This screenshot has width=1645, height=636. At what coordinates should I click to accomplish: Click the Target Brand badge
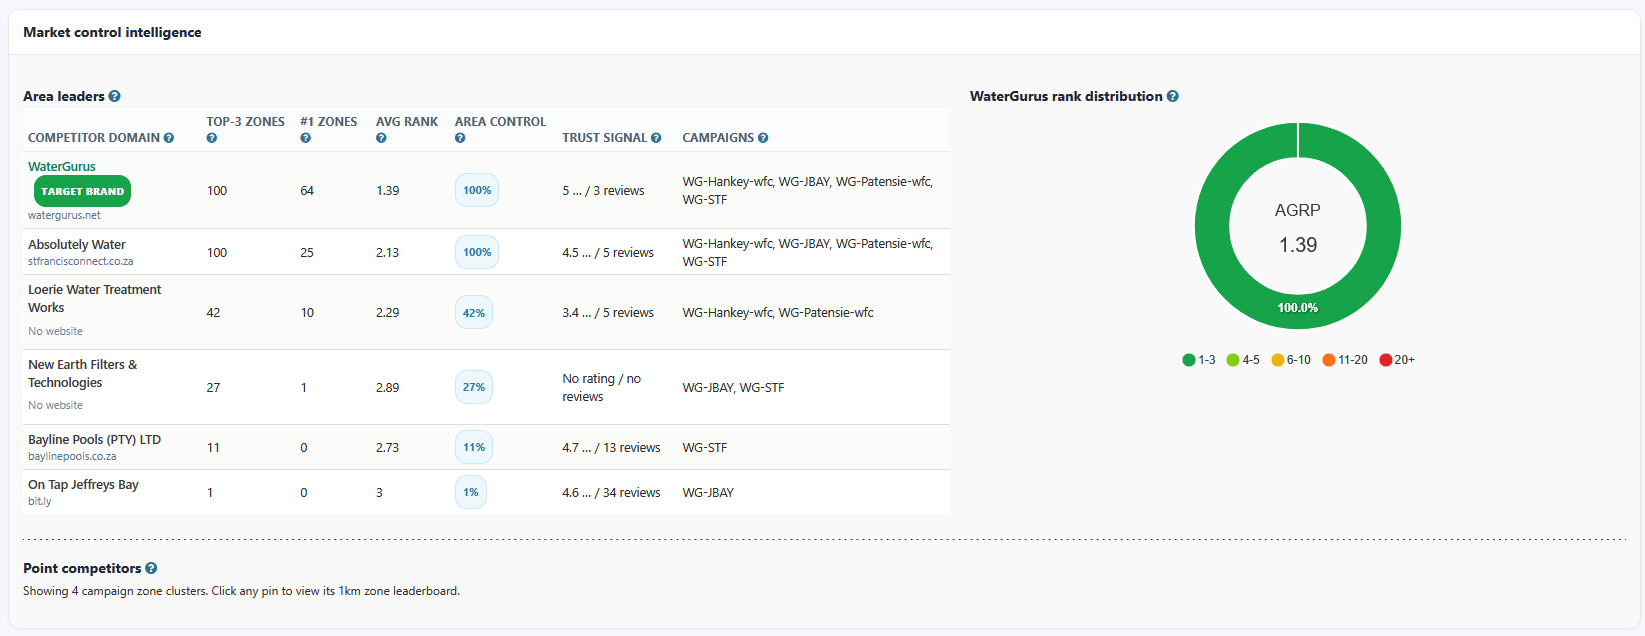(83, 191)
